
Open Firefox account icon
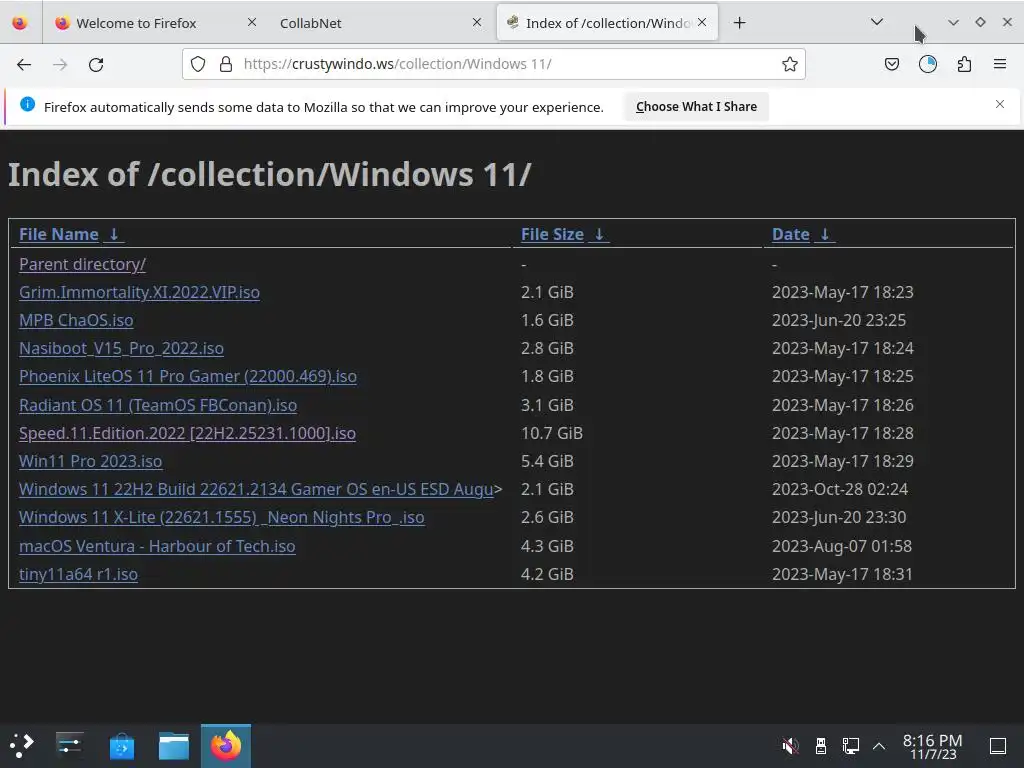click(x=927, y=64)
